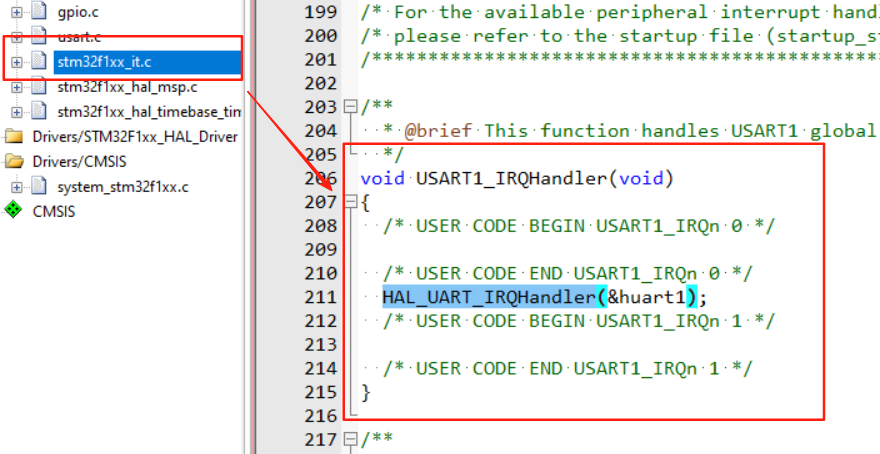
Task: Click the closing brace on line 215
Action: click(365, 392)
